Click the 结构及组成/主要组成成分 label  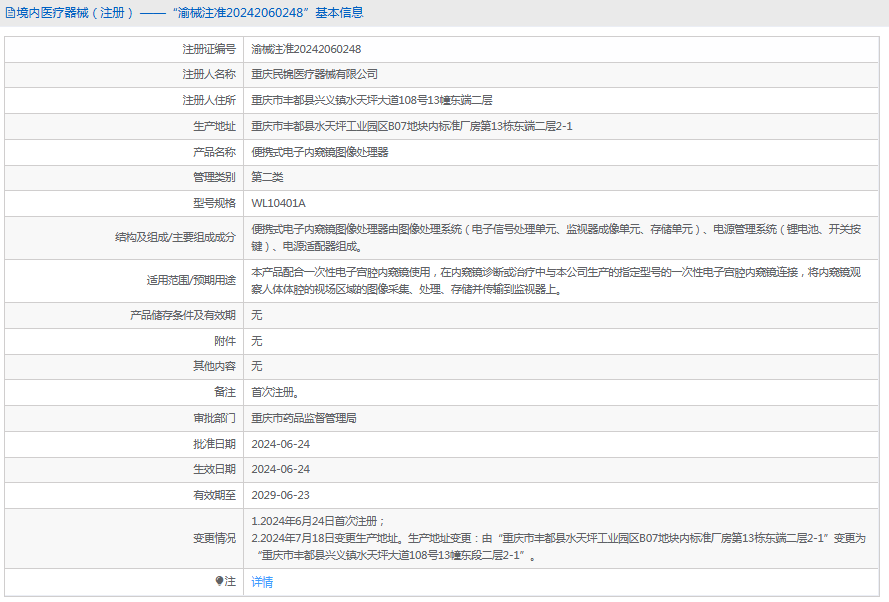click(x=175, y=237)
